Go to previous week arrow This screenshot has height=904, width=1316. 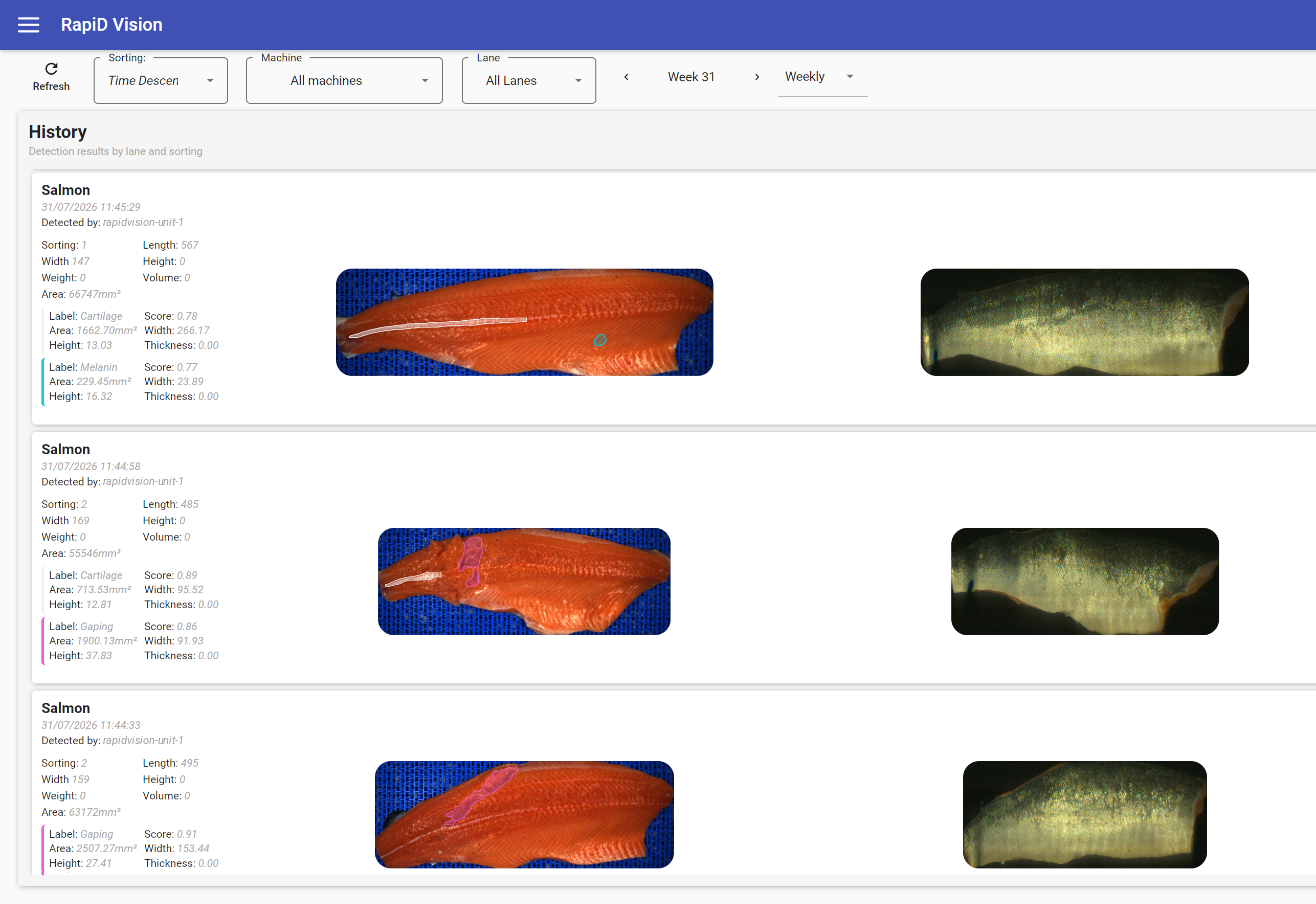(626, 77)
